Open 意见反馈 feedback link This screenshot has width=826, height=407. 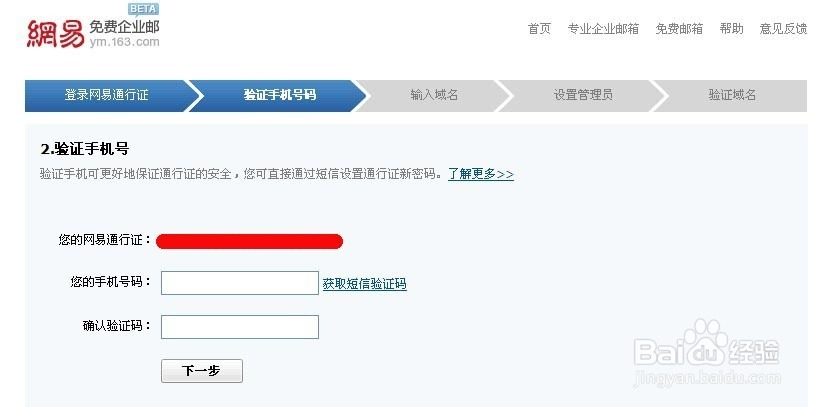783,29
